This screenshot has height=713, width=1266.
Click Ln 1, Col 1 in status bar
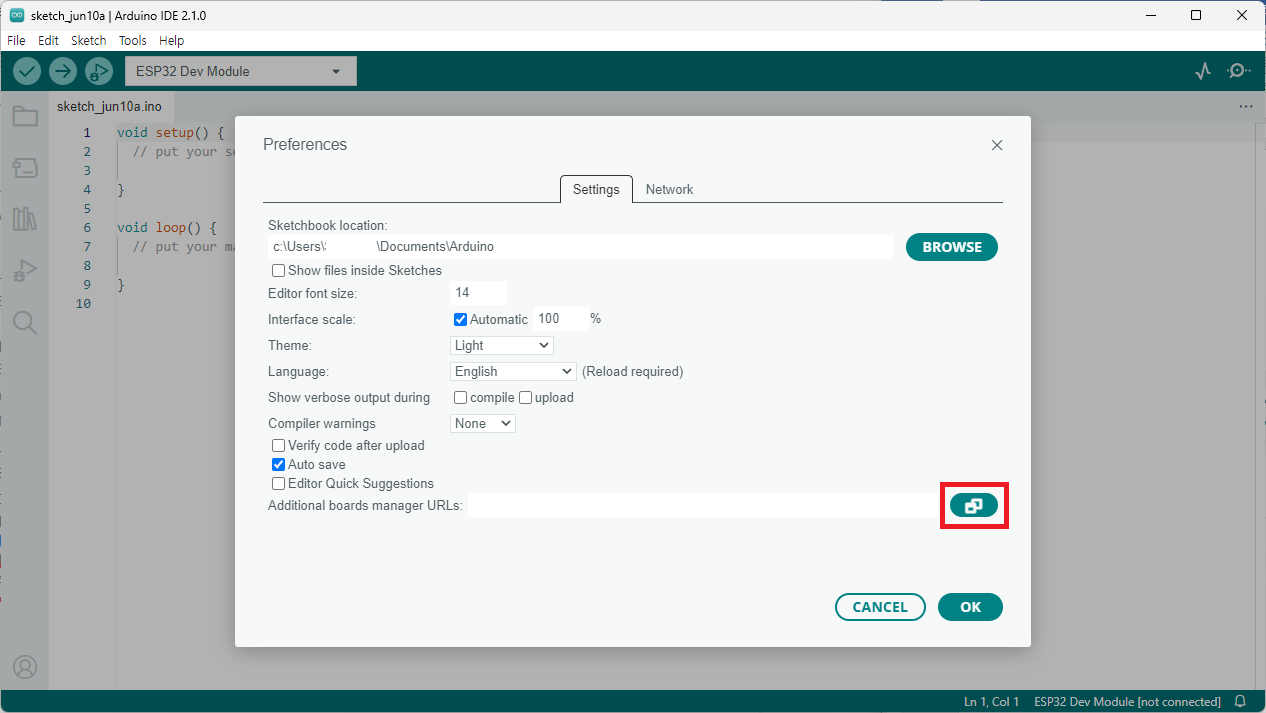coord(992,702)
